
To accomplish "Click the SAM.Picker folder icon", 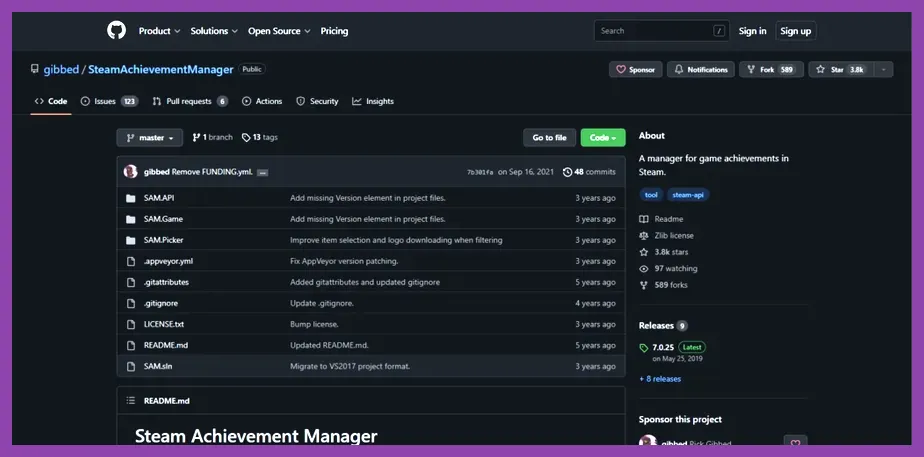I will coord(131,240).
